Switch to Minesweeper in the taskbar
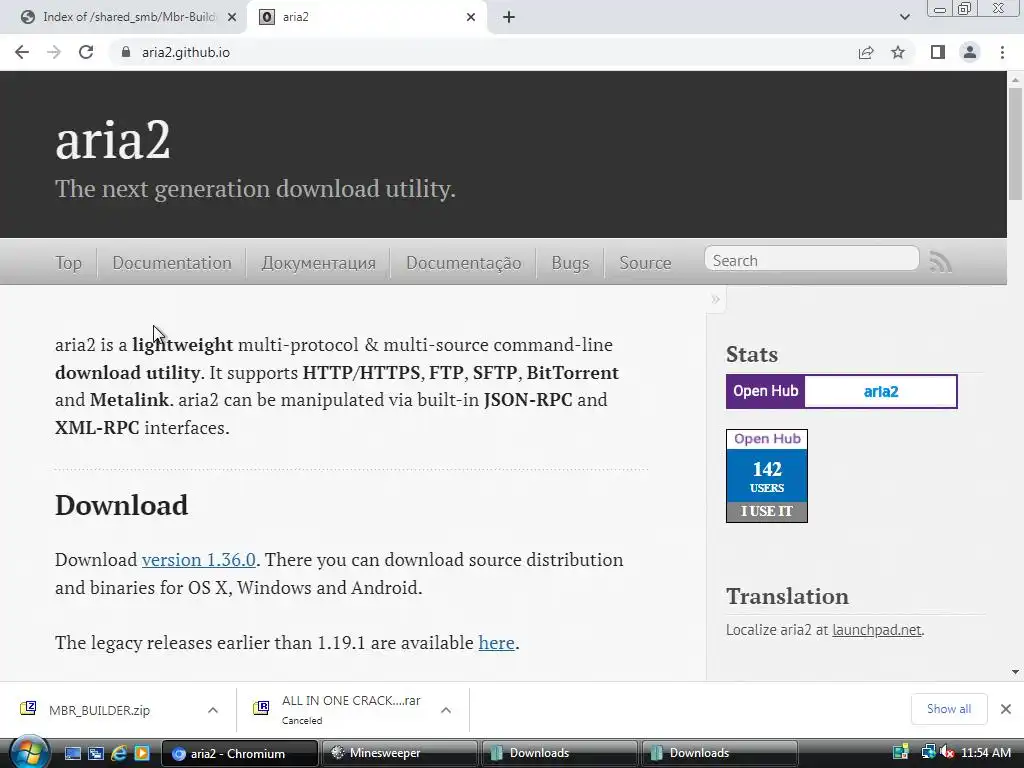The image size is (1024, 768). pyautogui.click(x=400, y=754)
